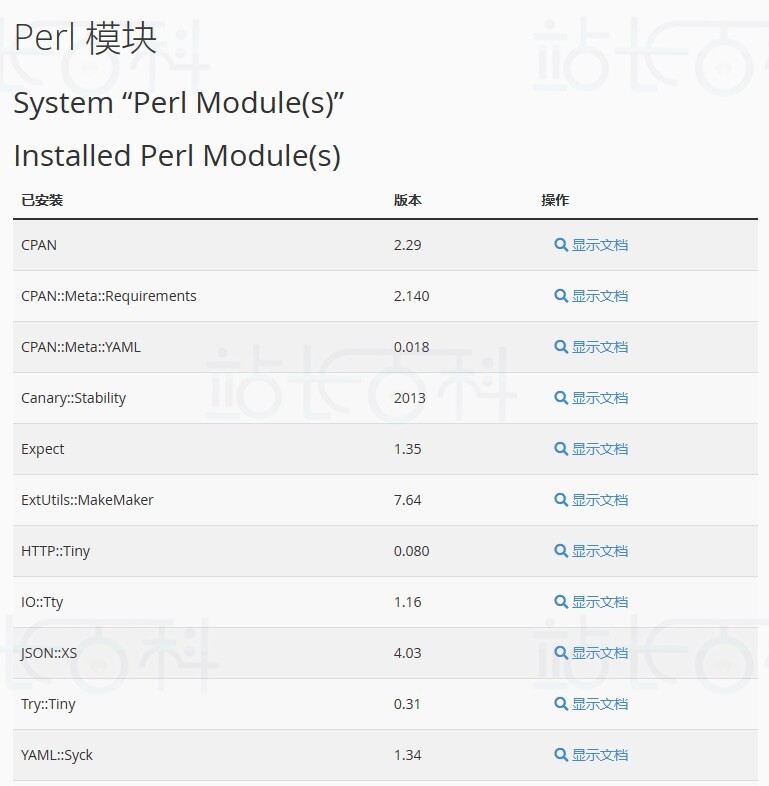Click the magnifier icon beside CPAN::Meta::YAML
Image resolution: width=769 pixels, height=786 pixels.
click(560, 347)
